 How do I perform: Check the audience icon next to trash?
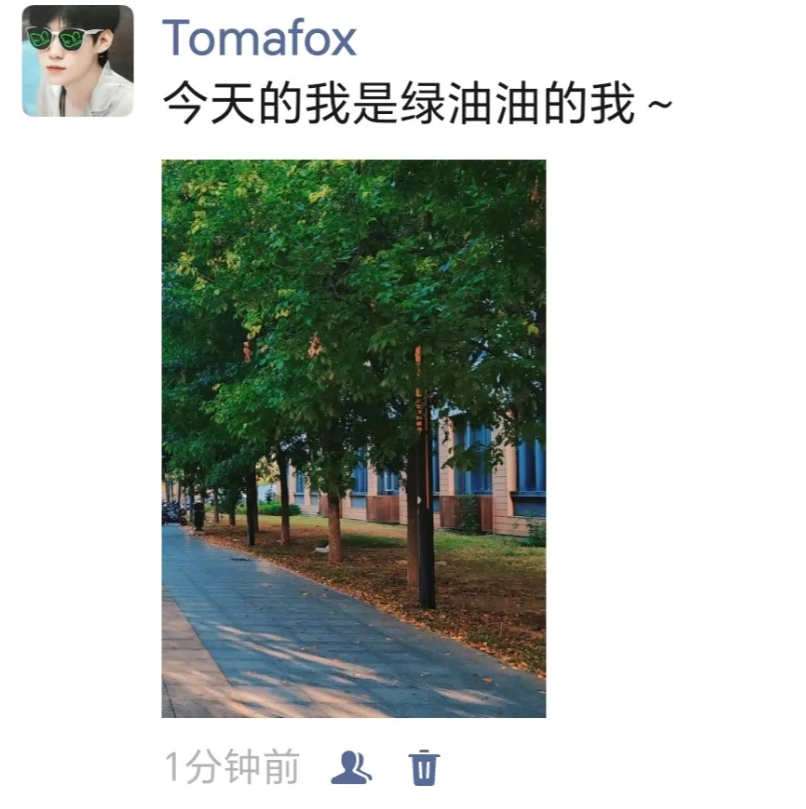[350, 767]
